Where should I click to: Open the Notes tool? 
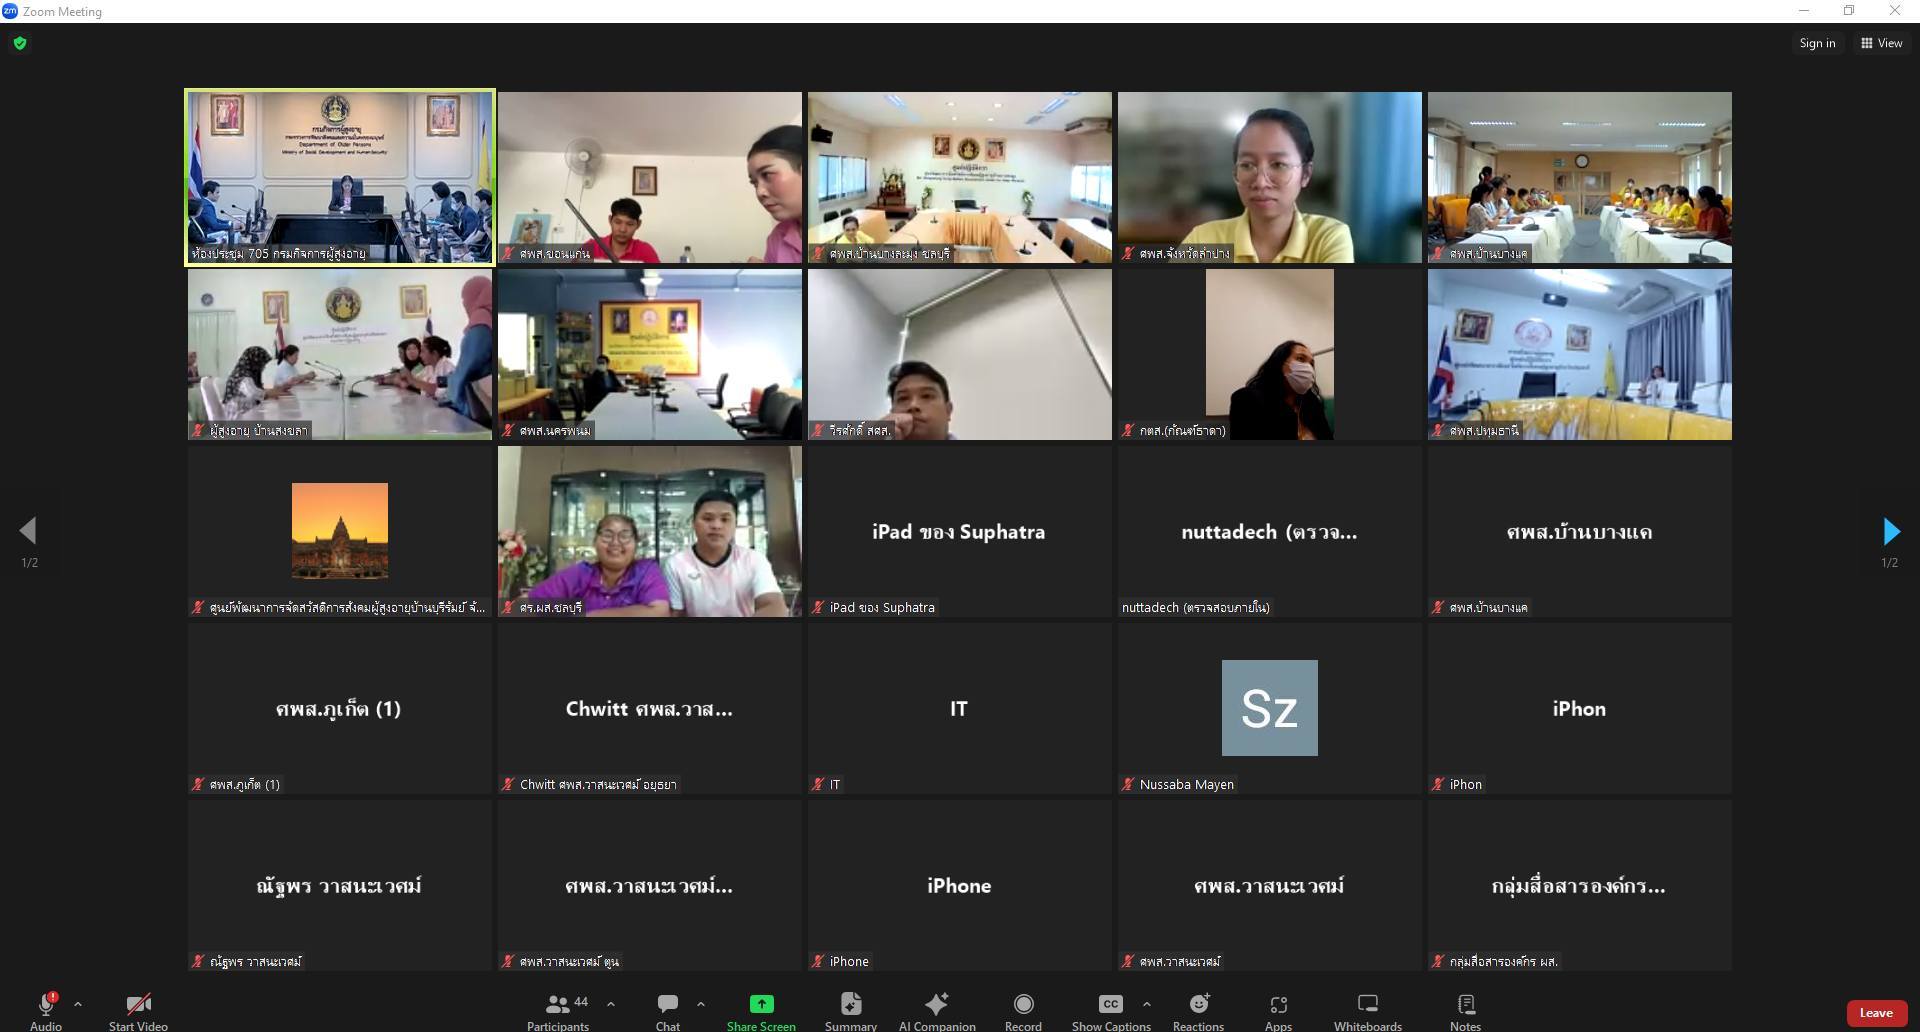tap(1465, 1010)
